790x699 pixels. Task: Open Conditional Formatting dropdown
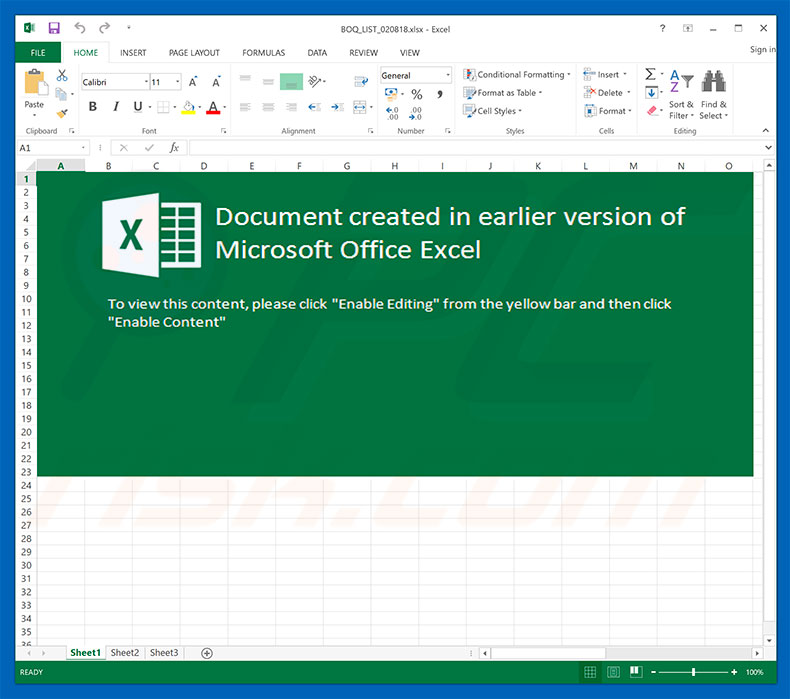pyautogui.click(x=517, y=75)
